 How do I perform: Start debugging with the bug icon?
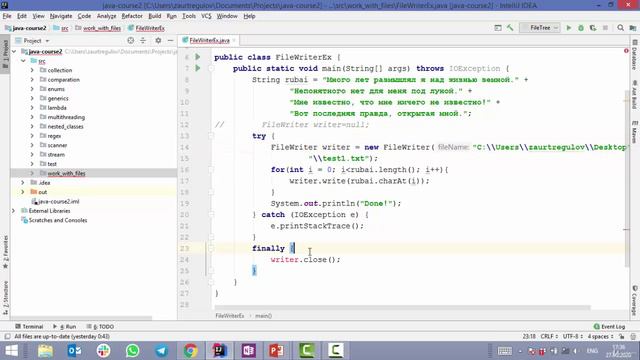click(581, 28)
